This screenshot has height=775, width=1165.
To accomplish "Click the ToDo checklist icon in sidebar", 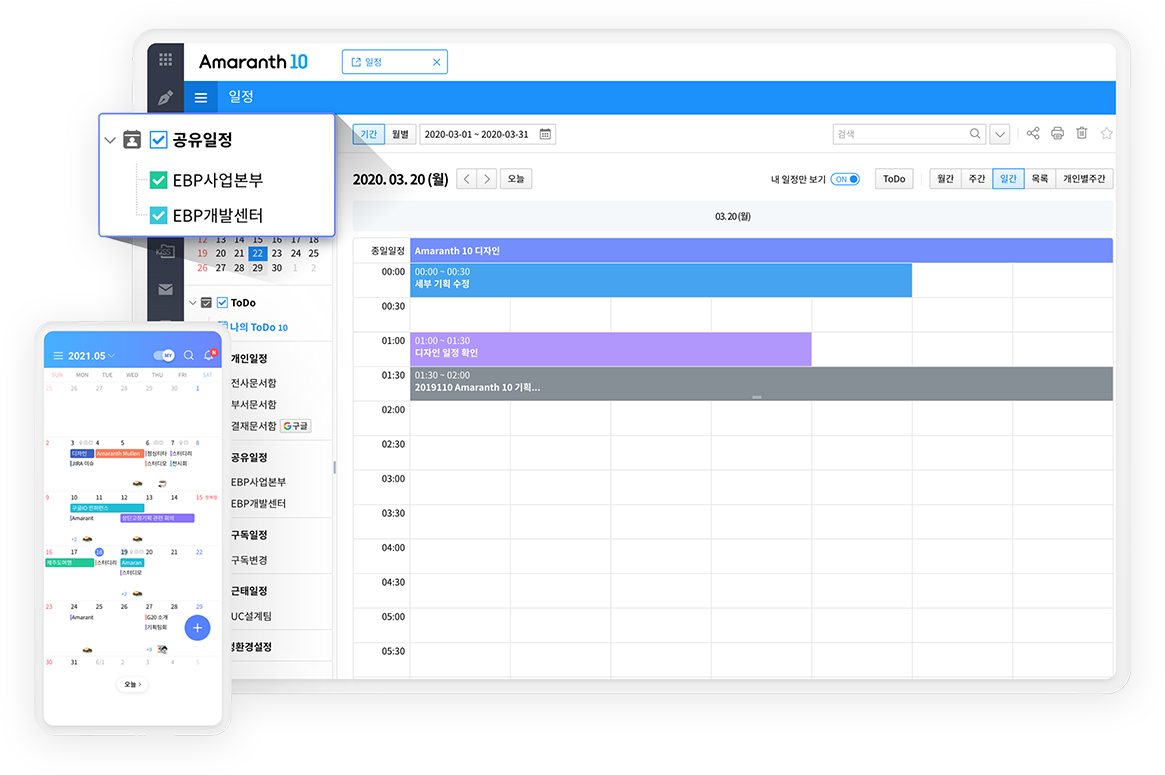I will (x=207, y=302).
